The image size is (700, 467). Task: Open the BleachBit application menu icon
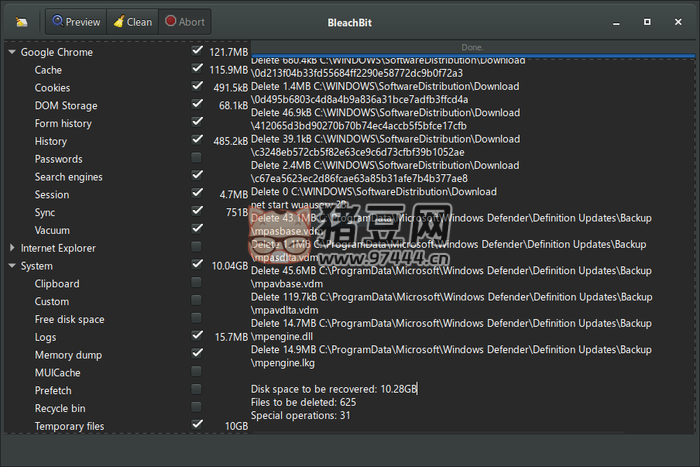(22, 21)
